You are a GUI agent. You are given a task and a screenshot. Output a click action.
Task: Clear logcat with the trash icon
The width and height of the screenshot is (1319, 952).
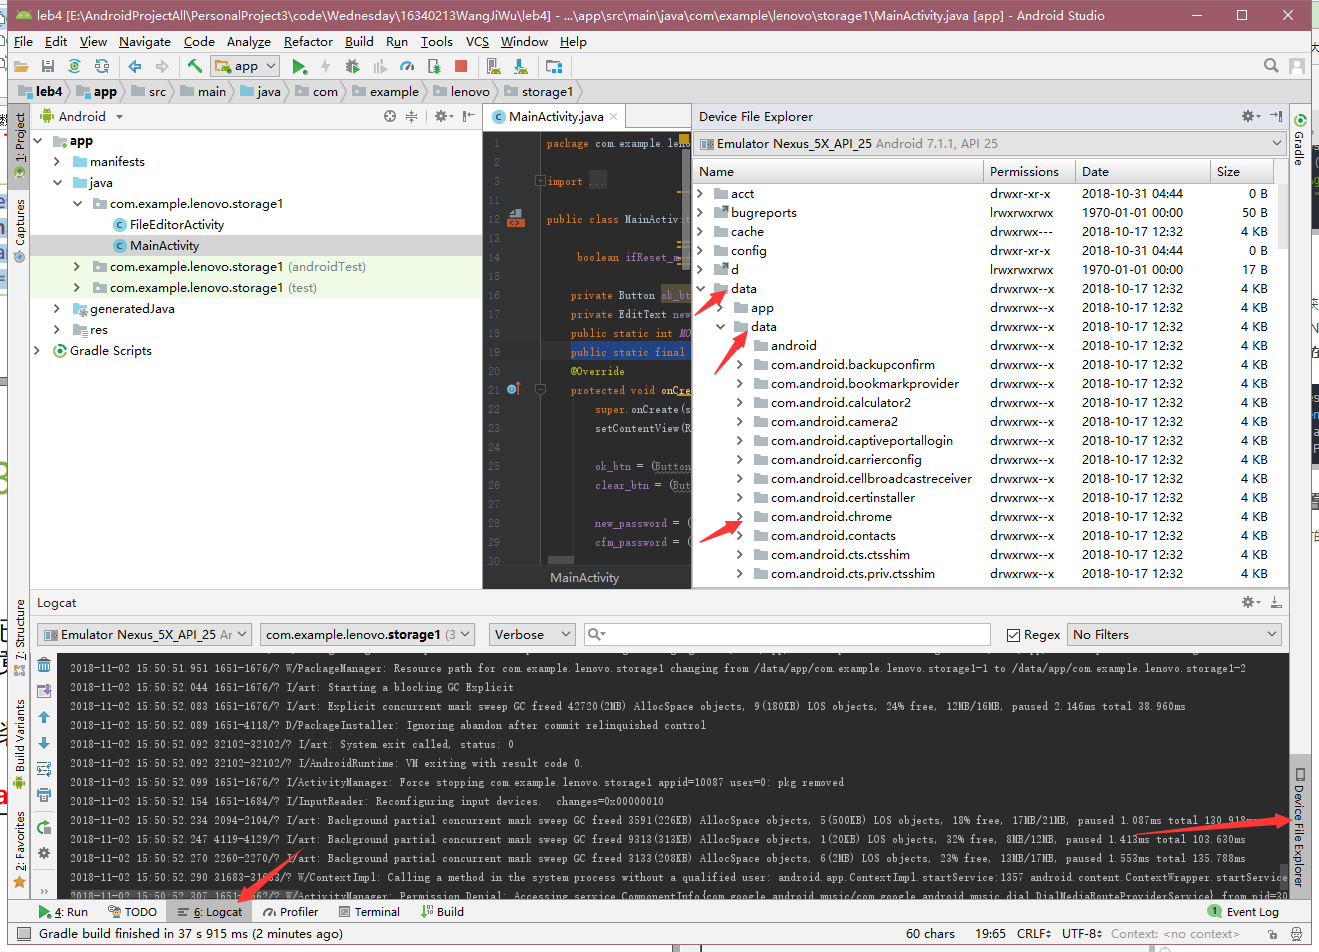tap(44, 665)
